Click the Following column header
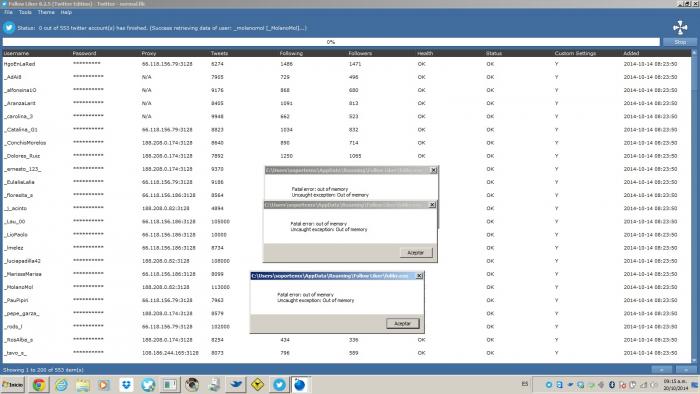Viewport: 700px width, 394px height. click(291, 53)
